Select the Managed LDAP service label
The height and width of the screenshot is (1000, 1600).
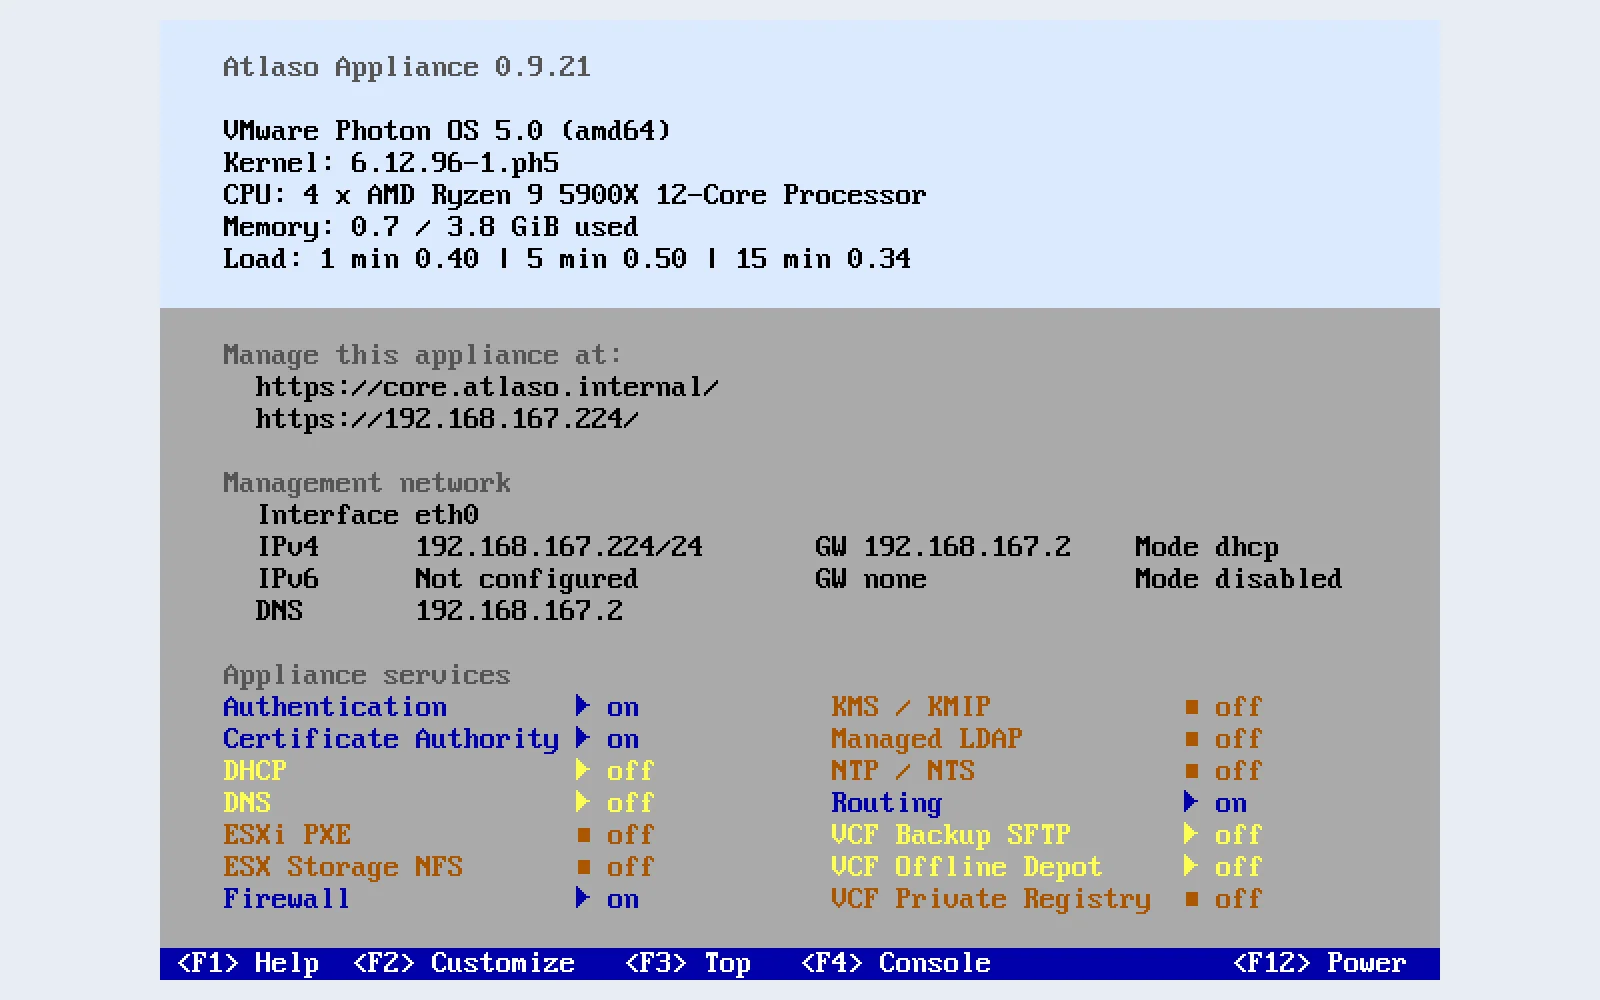tap(927, 739)
